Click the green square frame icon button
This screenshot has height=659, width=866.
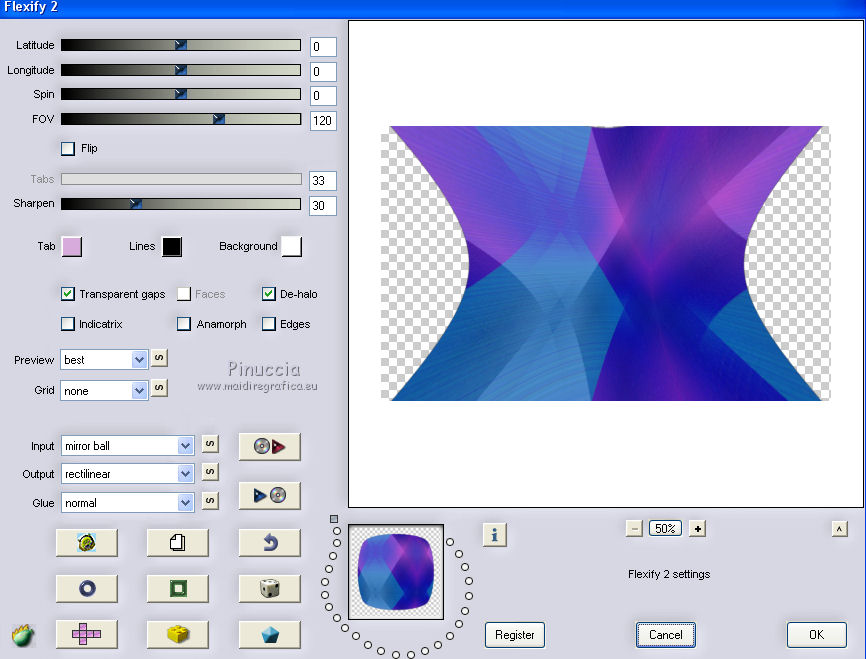(x=178, y=588)
